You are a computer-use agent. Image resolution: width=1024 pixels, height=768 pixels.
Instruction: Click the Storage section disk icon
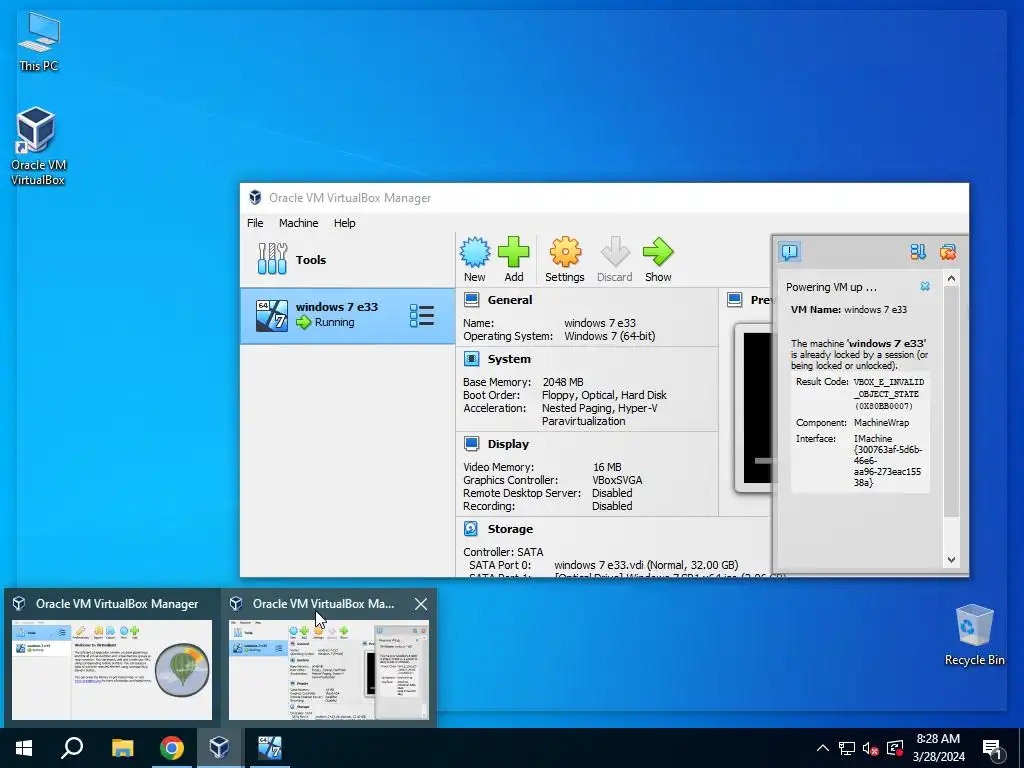[472, 528]
